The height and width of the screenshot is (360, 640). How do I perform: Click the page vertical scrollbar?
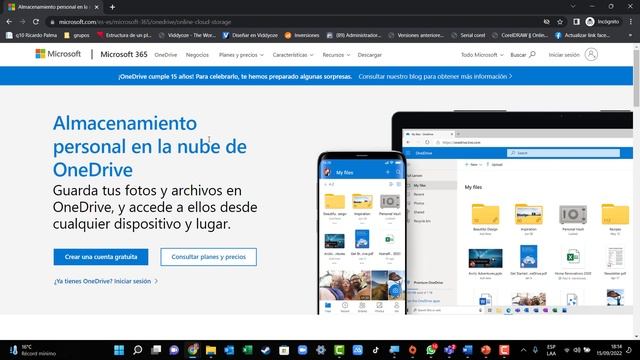pos(636,78)
